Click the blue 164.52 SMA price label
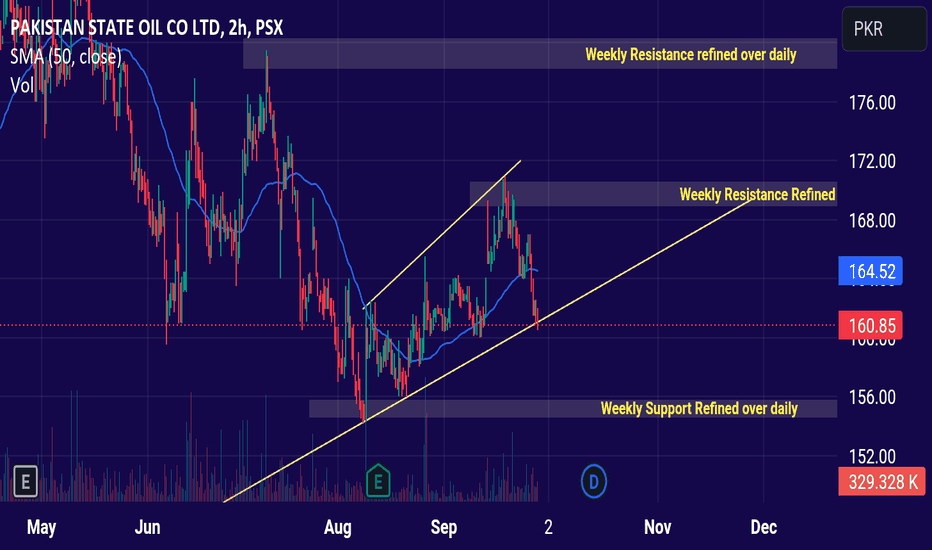This screenshot has height=550, width=932. [x=870, y=271]
